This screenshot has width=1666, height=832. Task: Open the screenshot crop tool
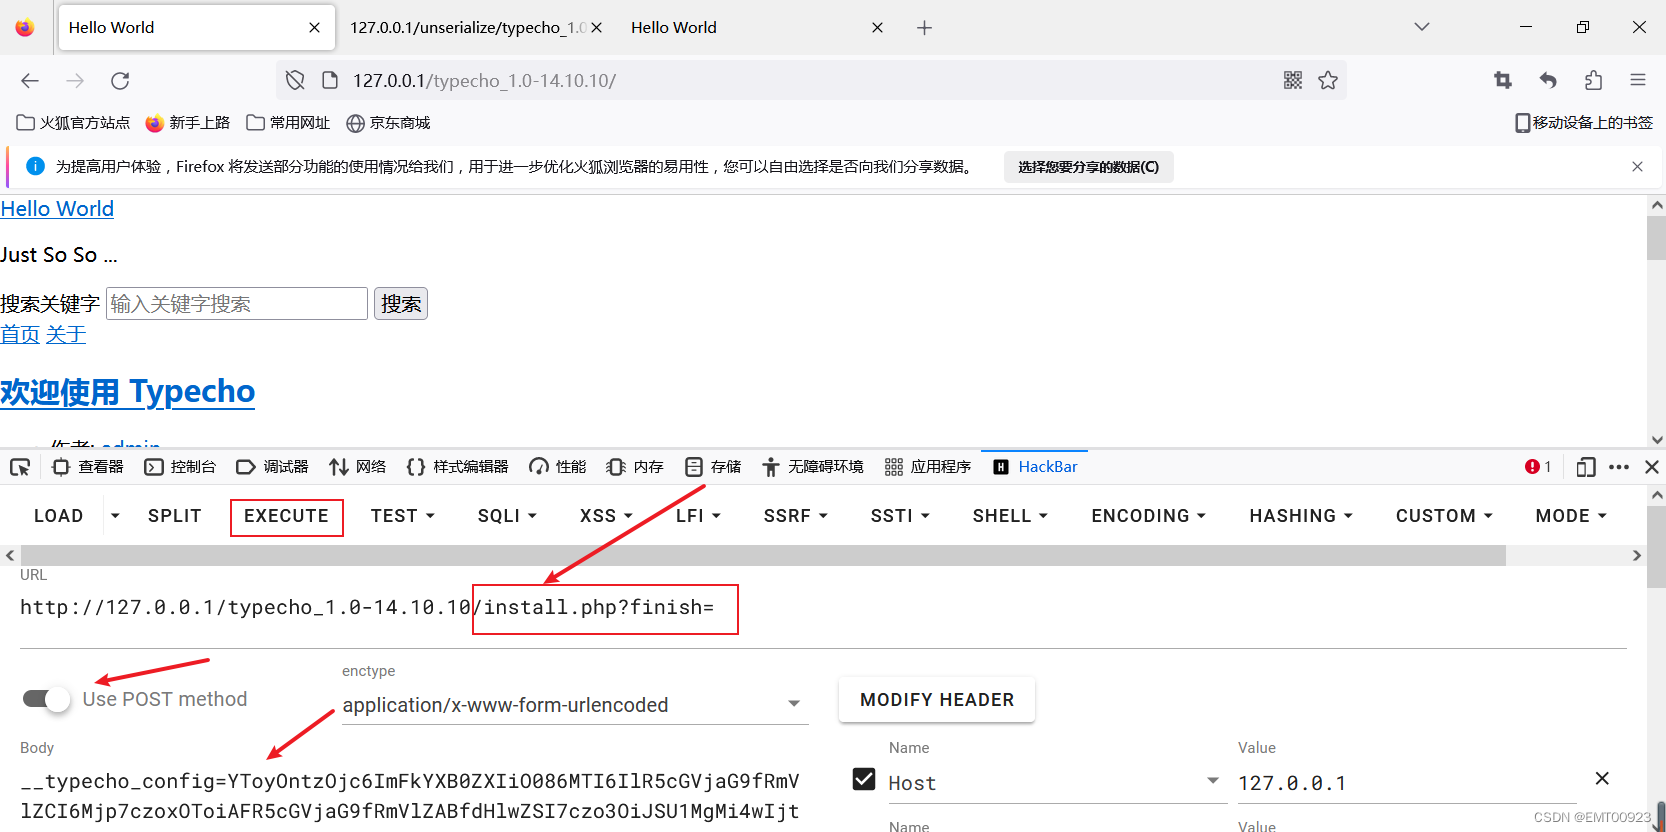pos(1503,80)
